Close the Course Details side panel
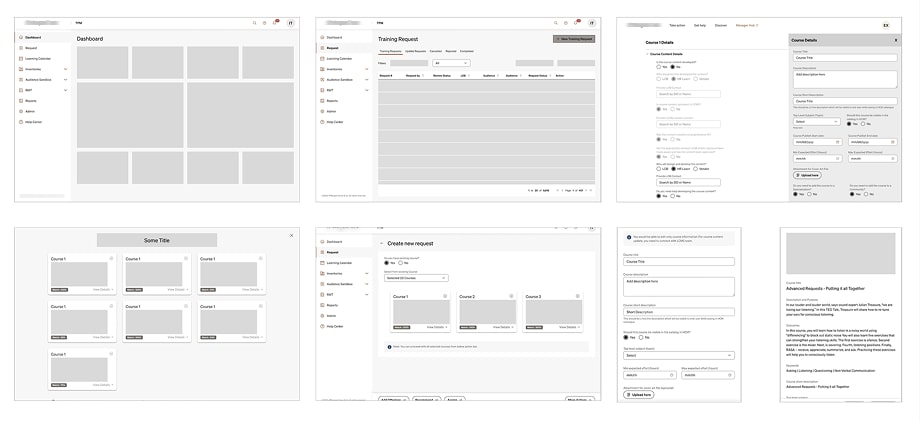 pos(895,40)
